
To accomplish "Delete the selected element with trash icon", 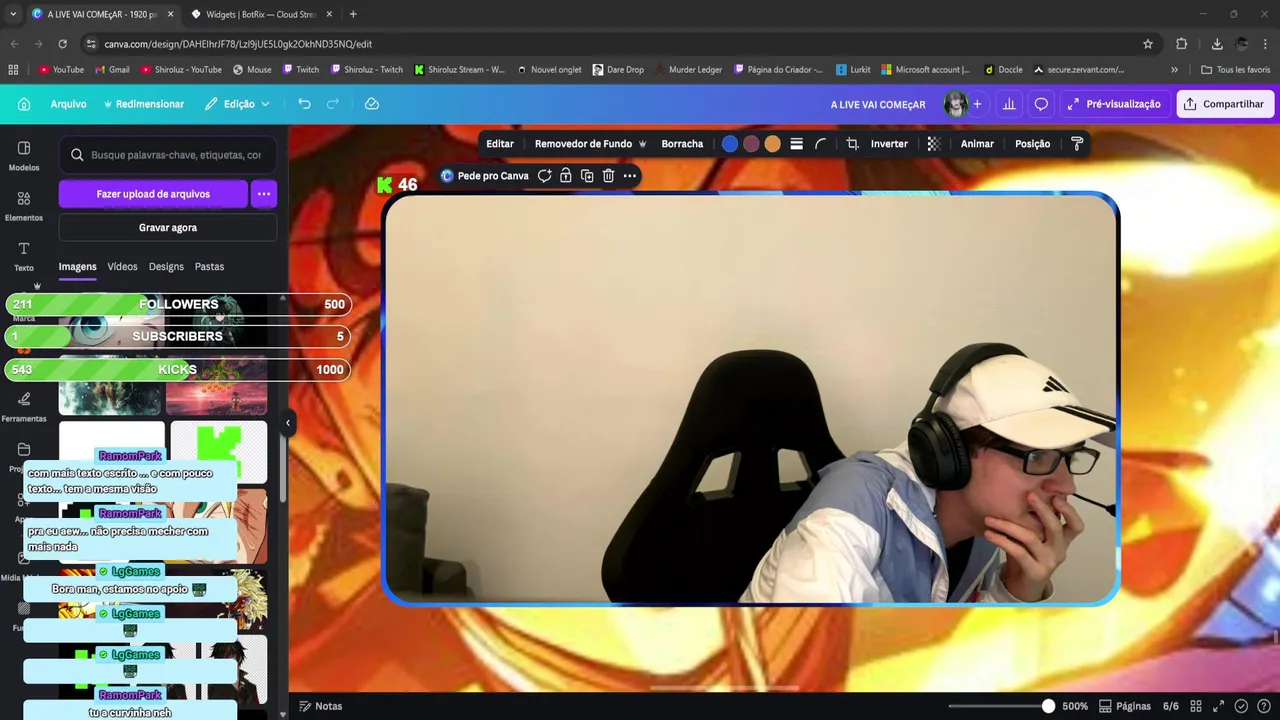I will 608,176.
